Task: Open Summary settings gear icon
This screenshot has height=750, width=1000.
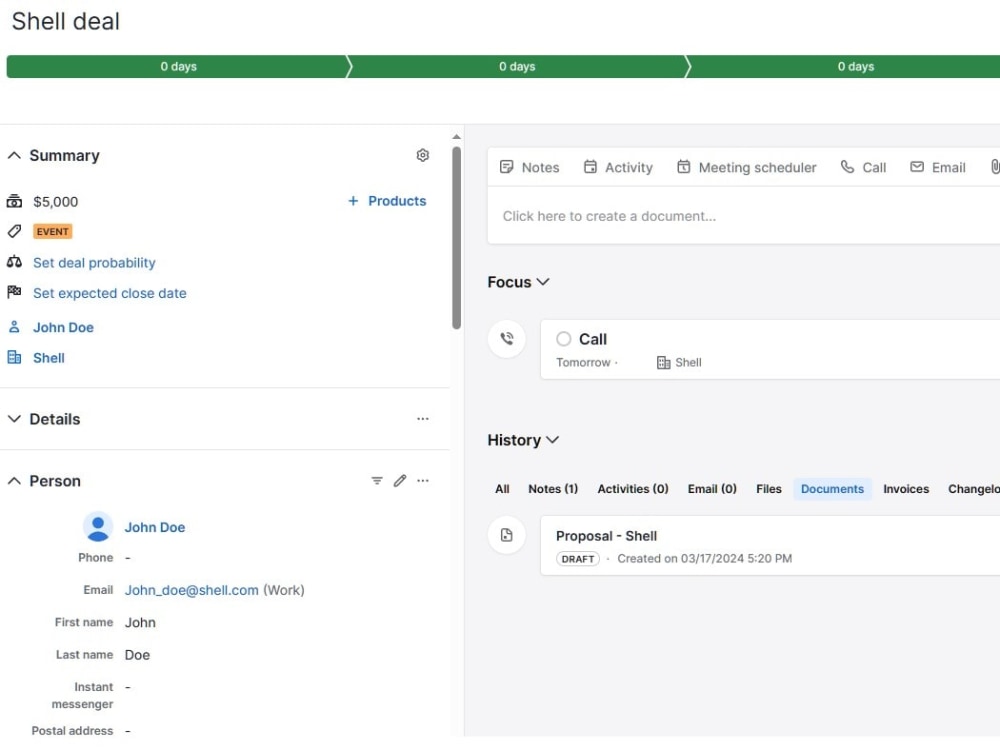Action: (422, 156)
